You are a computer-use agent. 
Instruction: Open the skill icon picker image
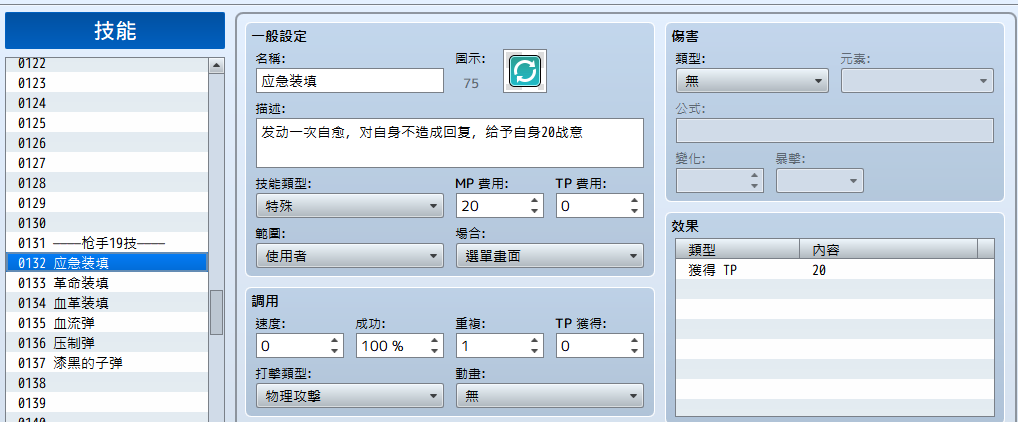525,71
